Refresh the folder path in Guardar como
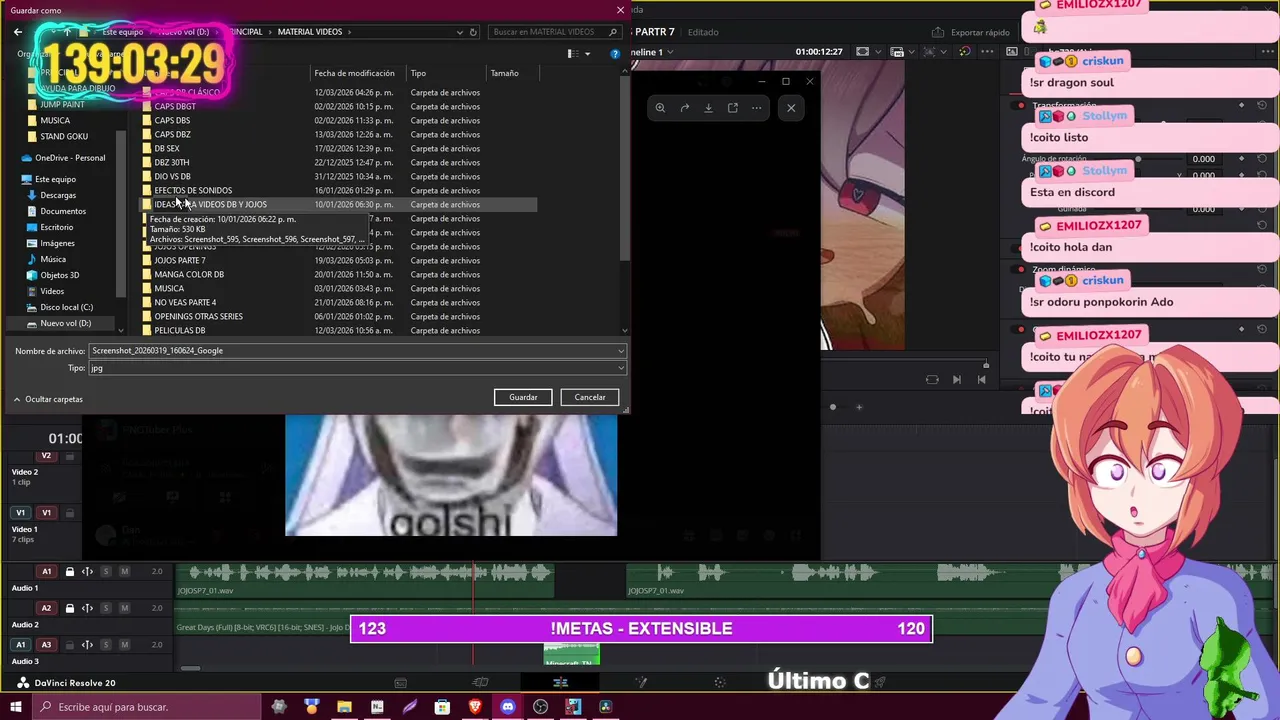 pyautogui.click(x=474, y=32)
